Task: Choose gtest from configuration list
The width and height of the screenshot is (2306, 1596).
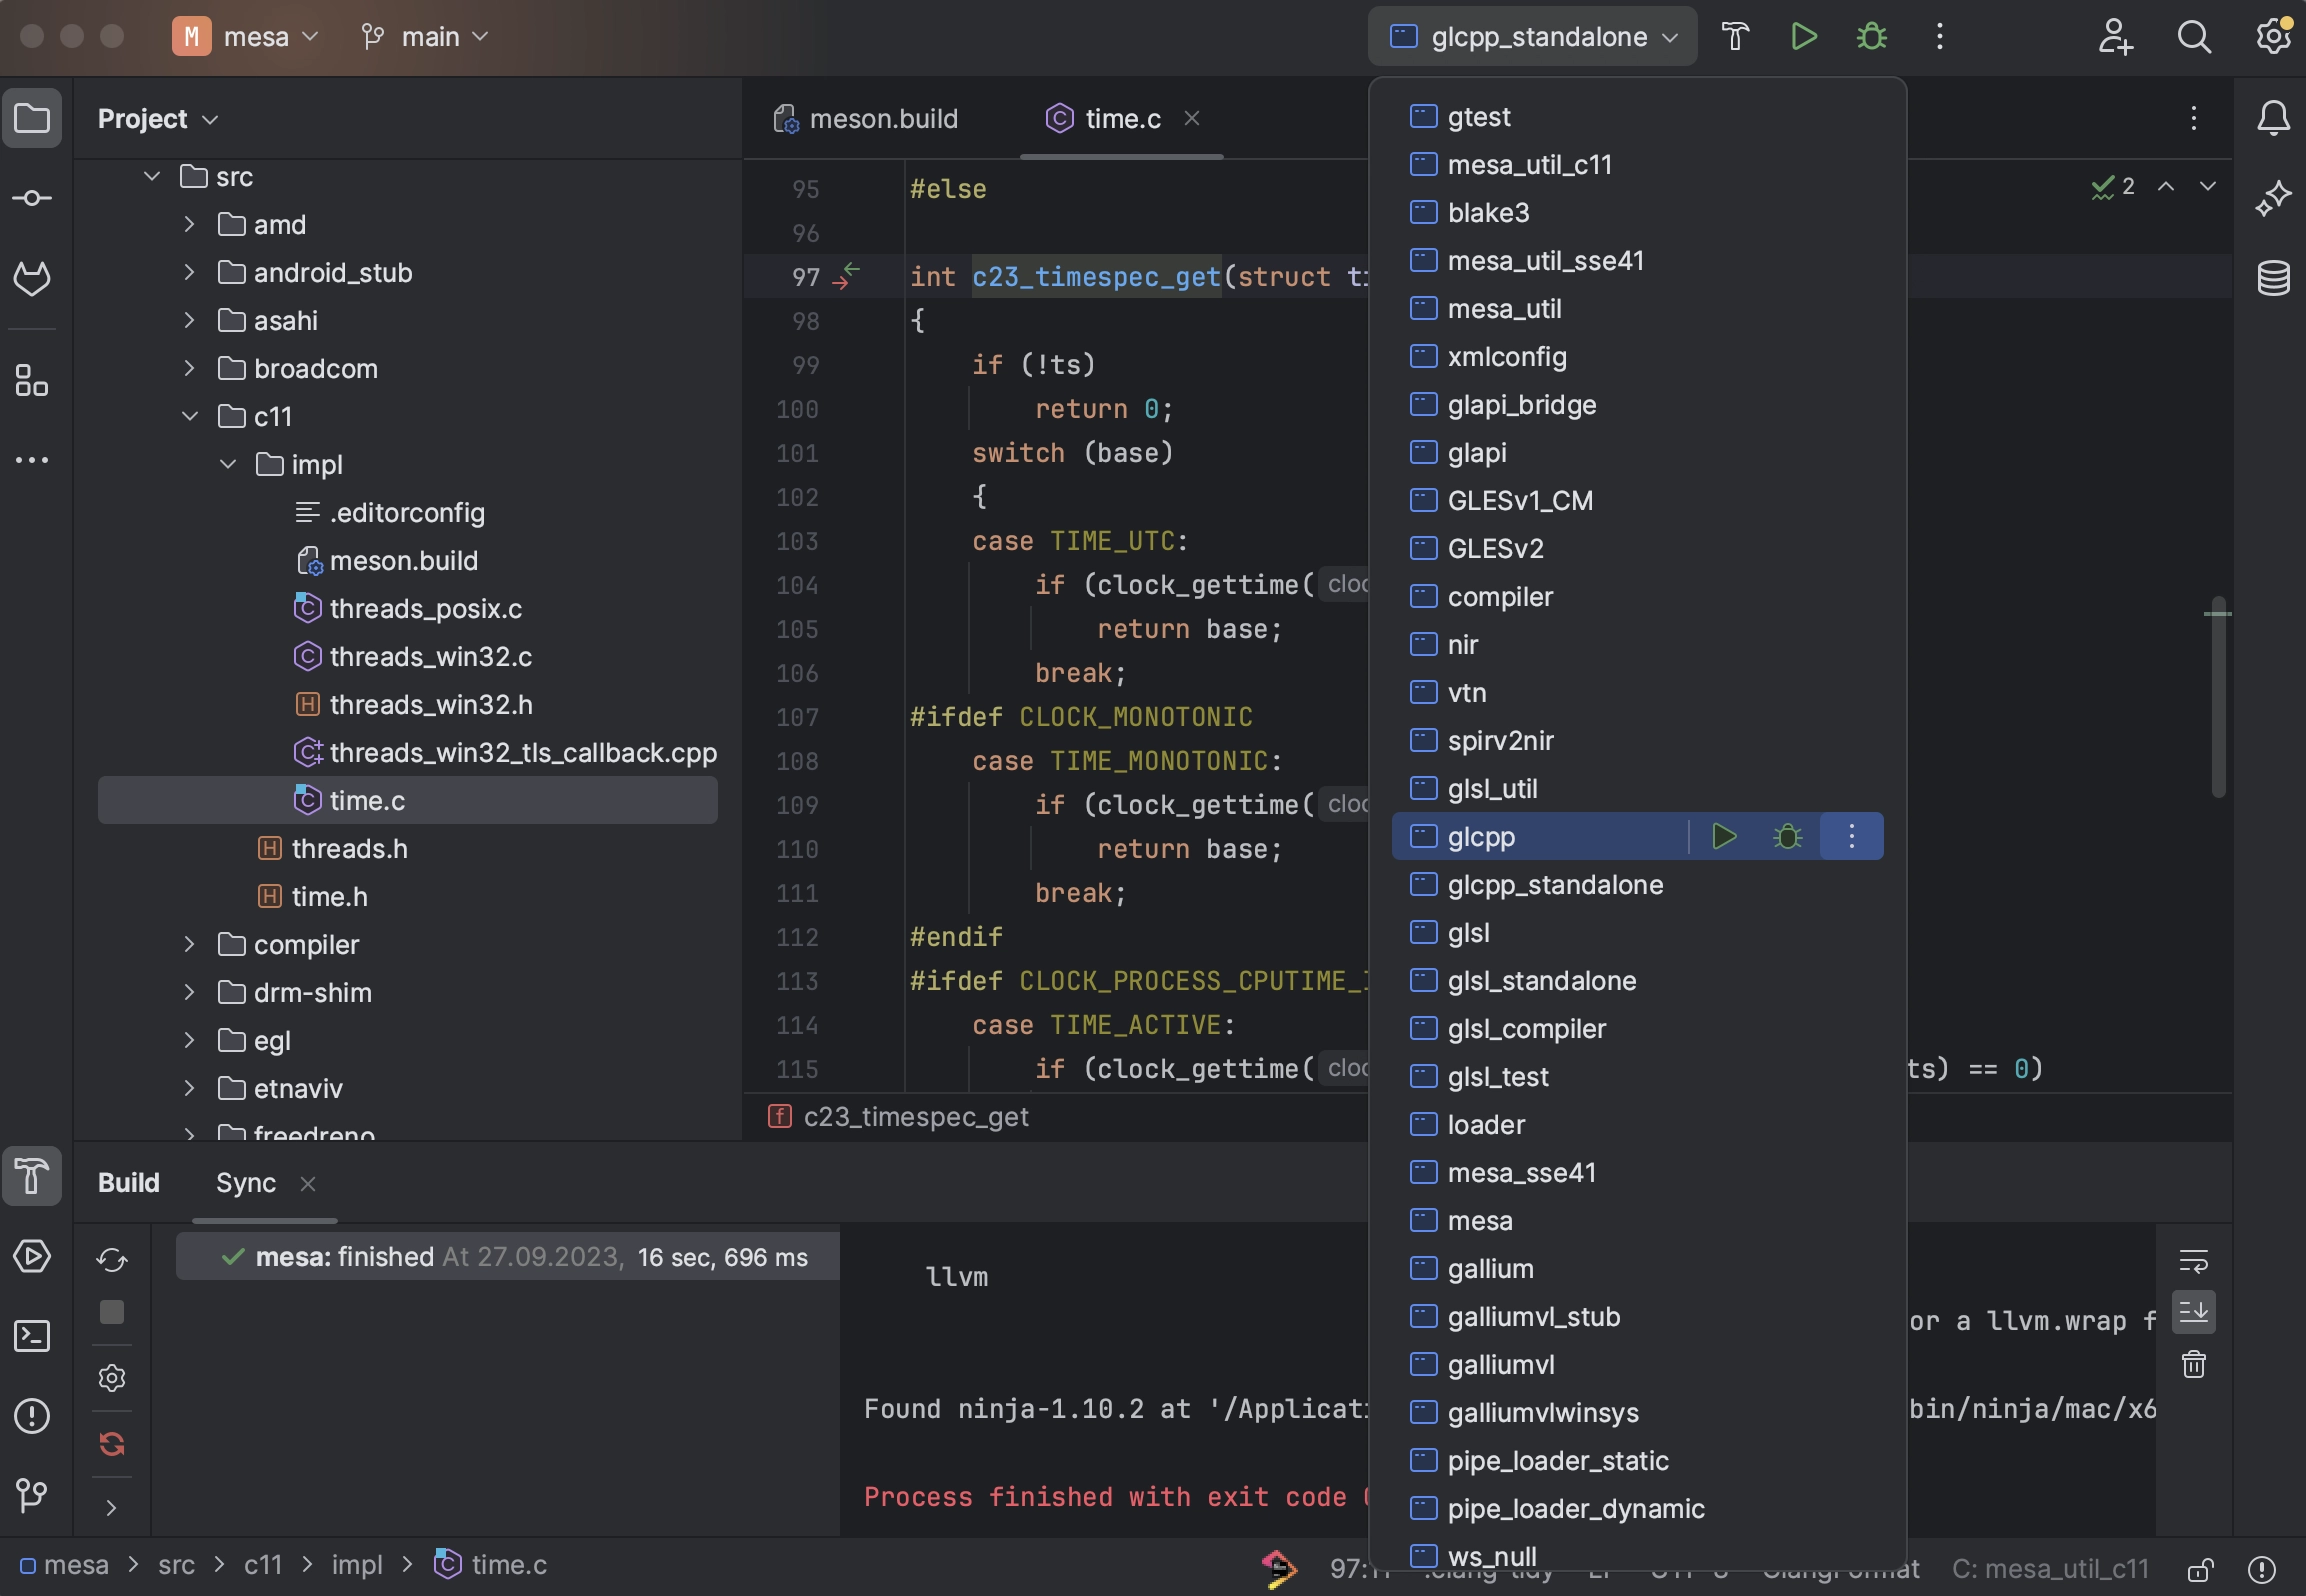Action: [1637, 117]
